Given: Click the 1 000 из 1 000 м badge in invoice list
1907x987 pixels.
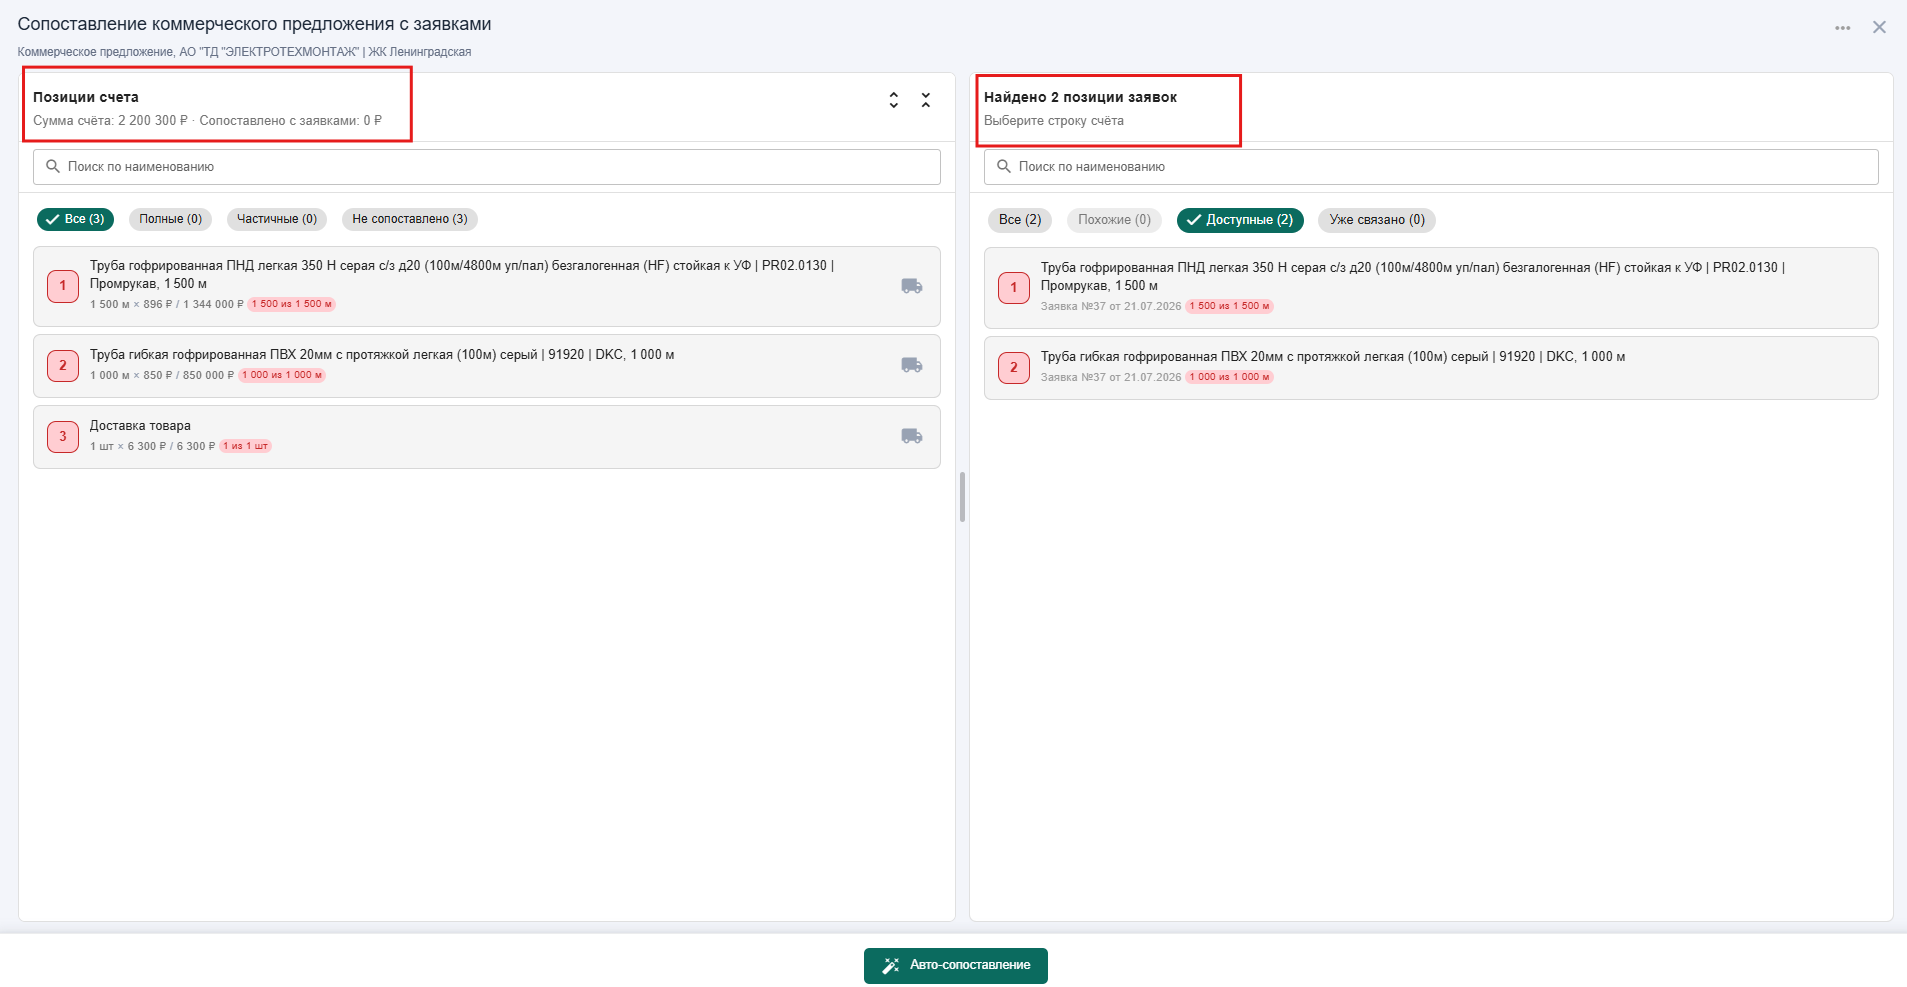Looking at the screenshot, I should tap(282, 375).
